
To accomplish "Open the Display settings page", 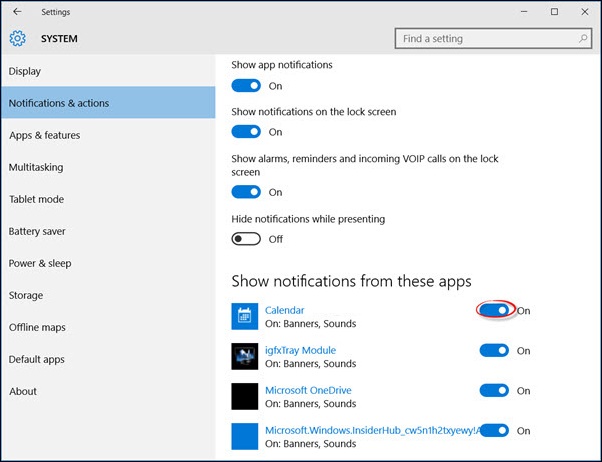I will pyautogui.click(x=108, y=71).
